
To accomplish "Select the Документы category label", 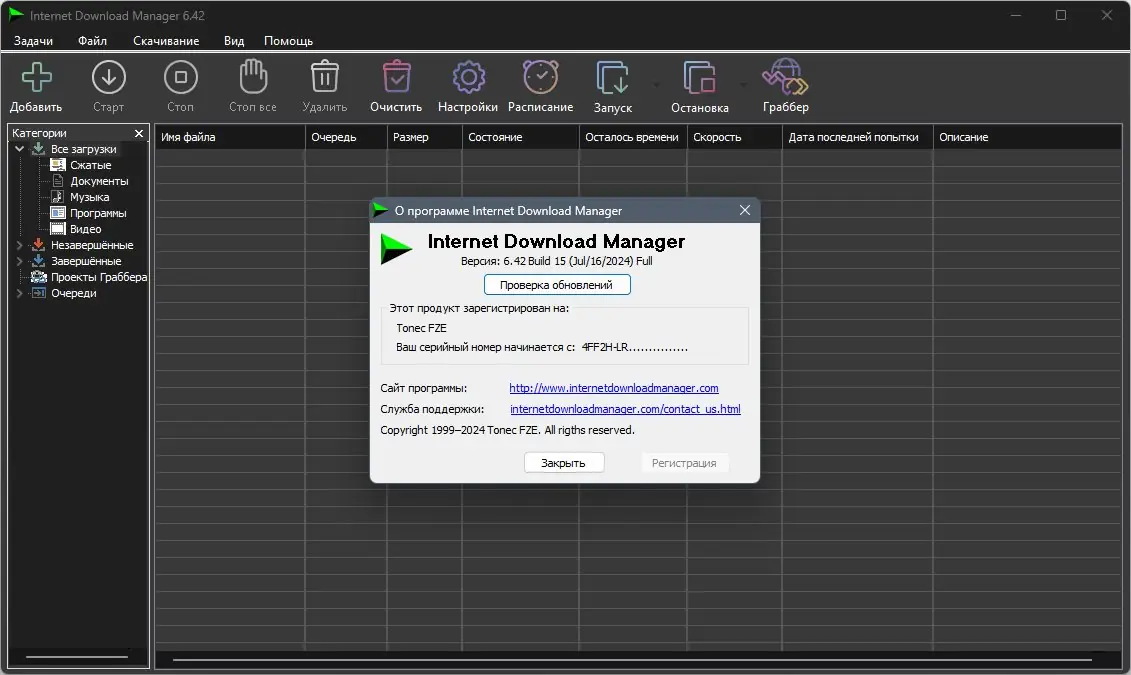I will [x=99, y=181].
